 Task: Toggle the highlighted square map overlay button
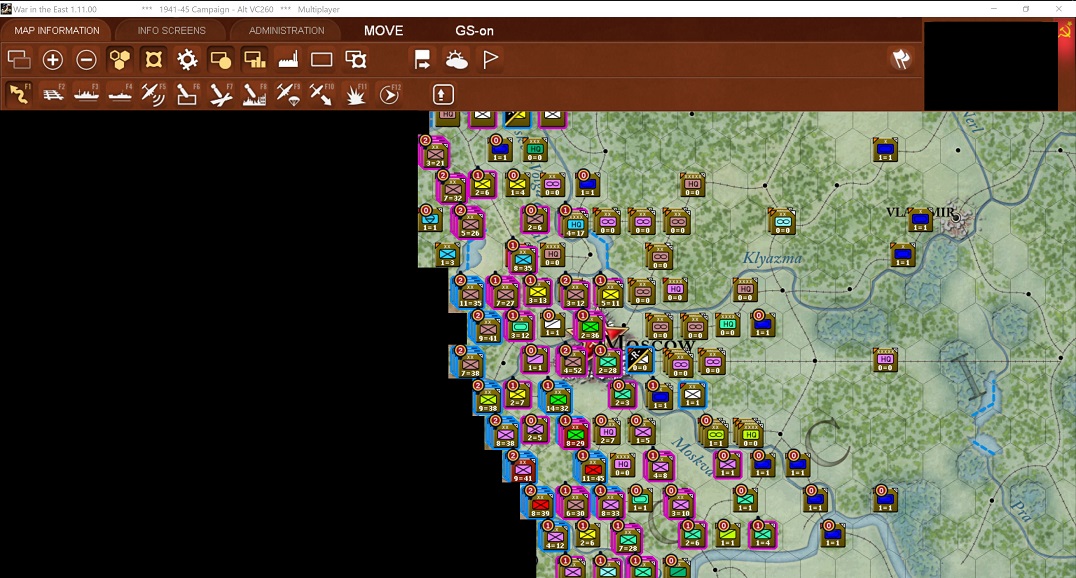coord(154,60)
